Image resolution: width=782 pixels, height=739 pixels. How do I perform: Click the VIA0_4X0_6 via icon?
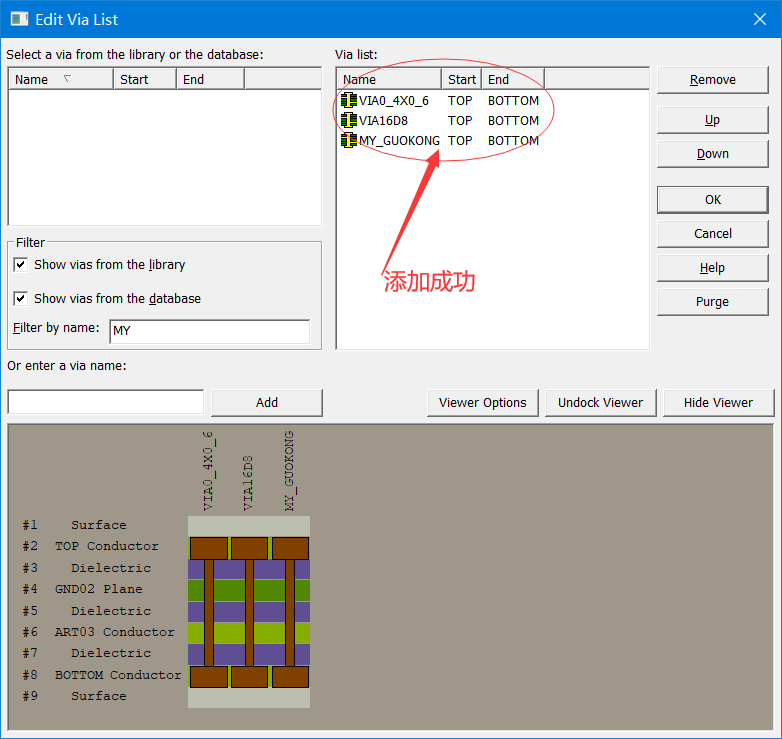[x=349, y=100]
